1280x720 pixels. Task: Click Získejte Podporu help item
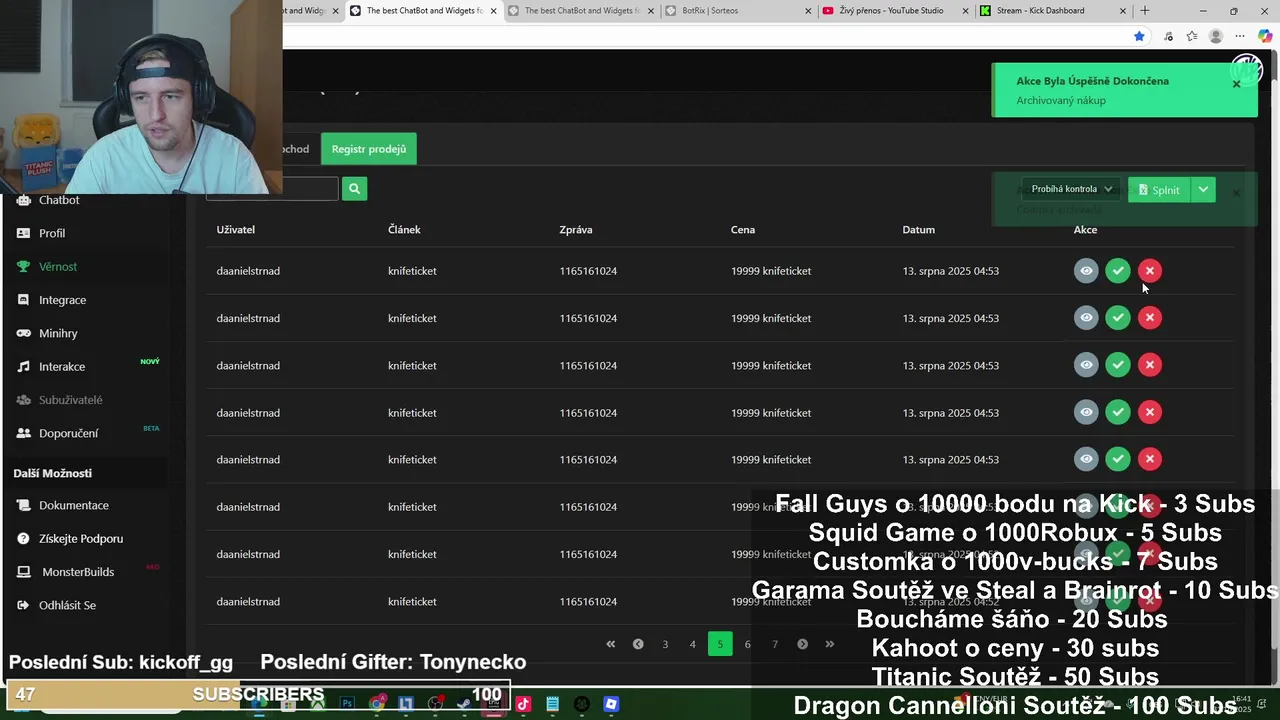pos(80,538)
